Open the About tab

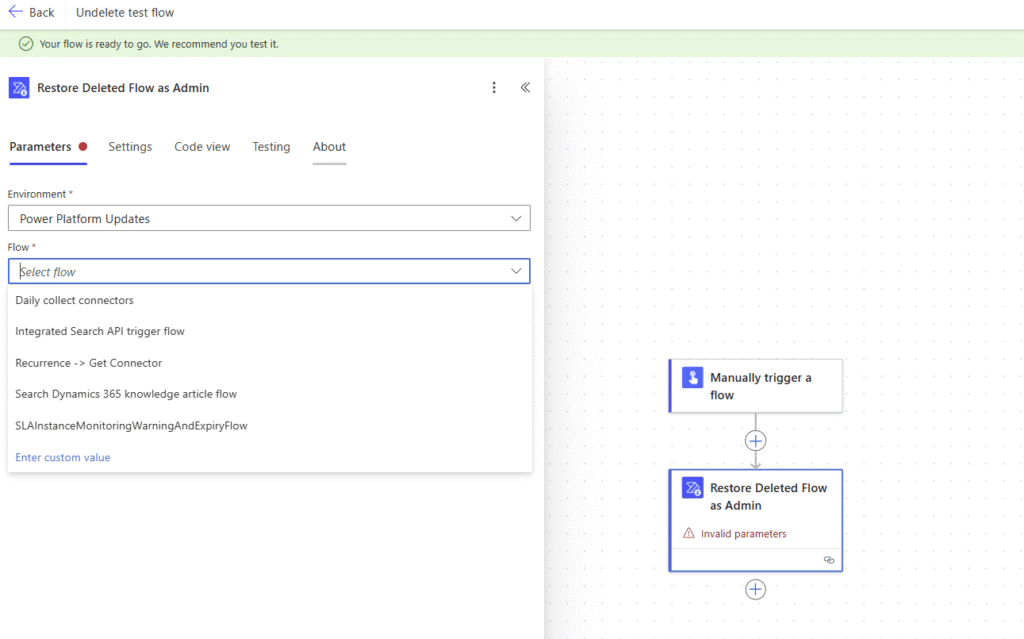(329, 146)
